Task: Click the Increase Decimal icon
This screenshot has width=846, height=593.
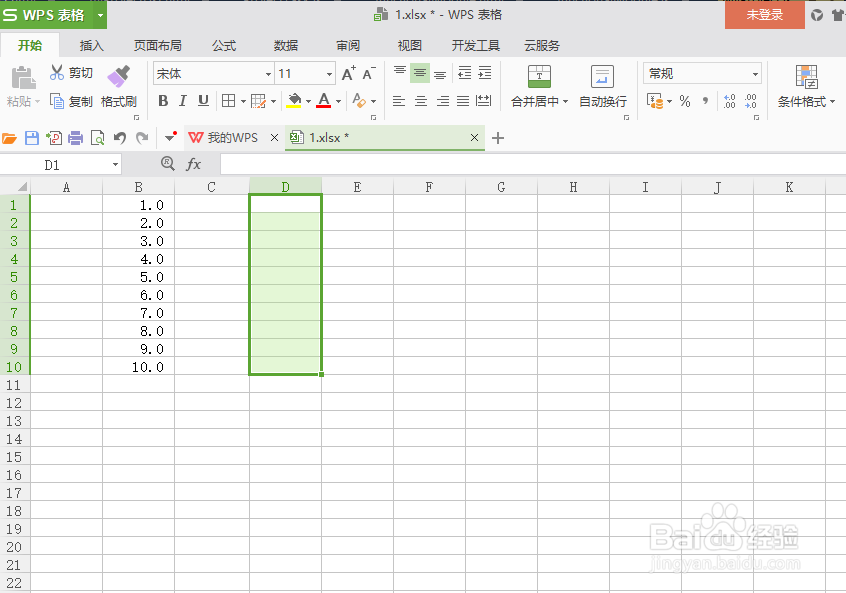Action: coord(727,100)
